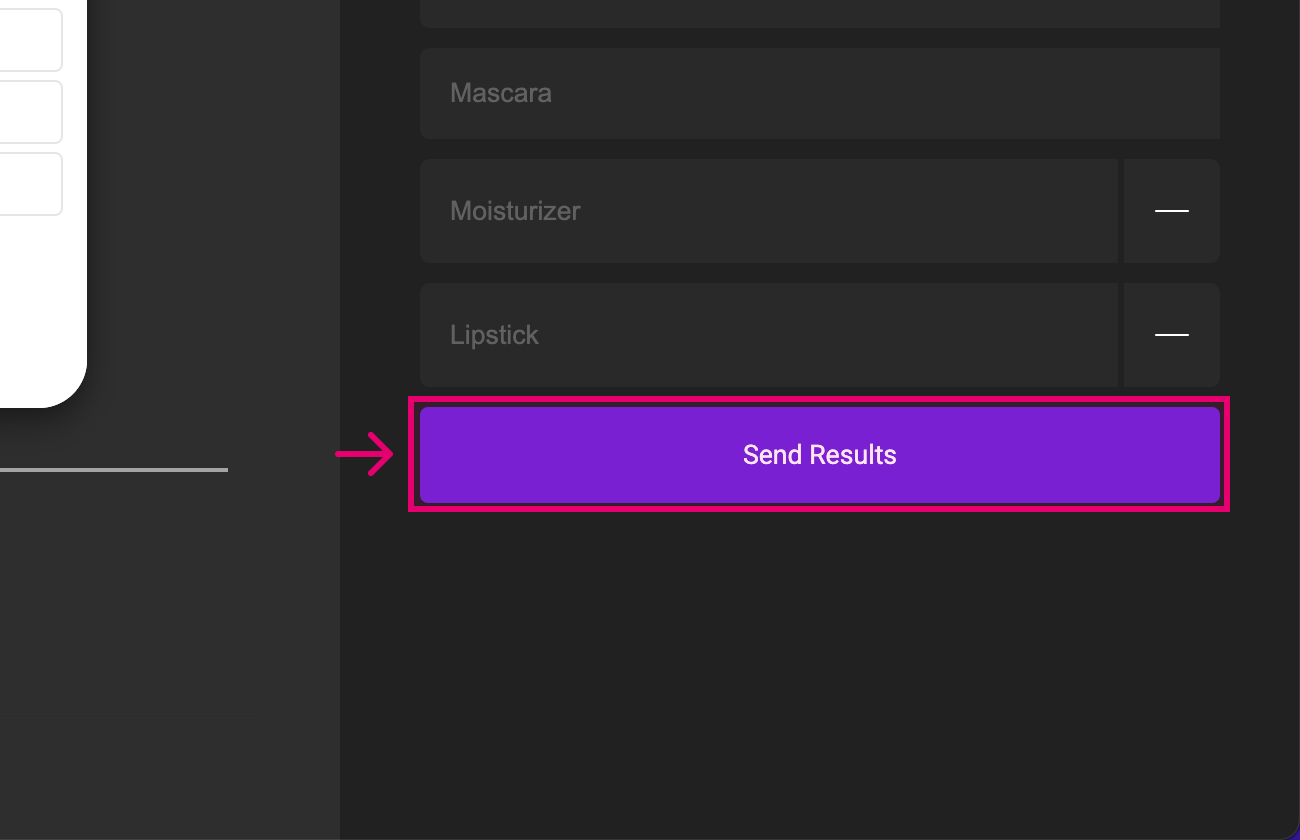Screen dimensions: 1300x840
Task: Click the Lipstick placeholder text
Action: click(x=494, y=335)
